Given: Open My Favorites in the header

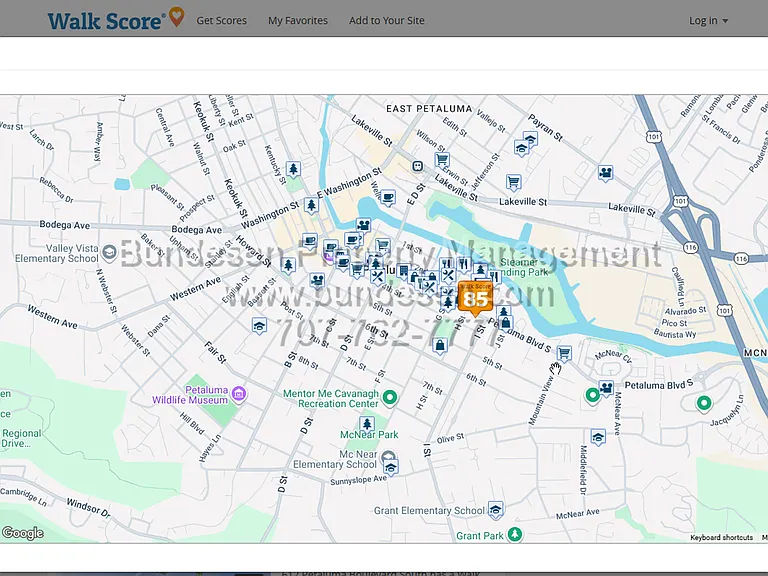Looking at the screenshot, I should point(298,21).
